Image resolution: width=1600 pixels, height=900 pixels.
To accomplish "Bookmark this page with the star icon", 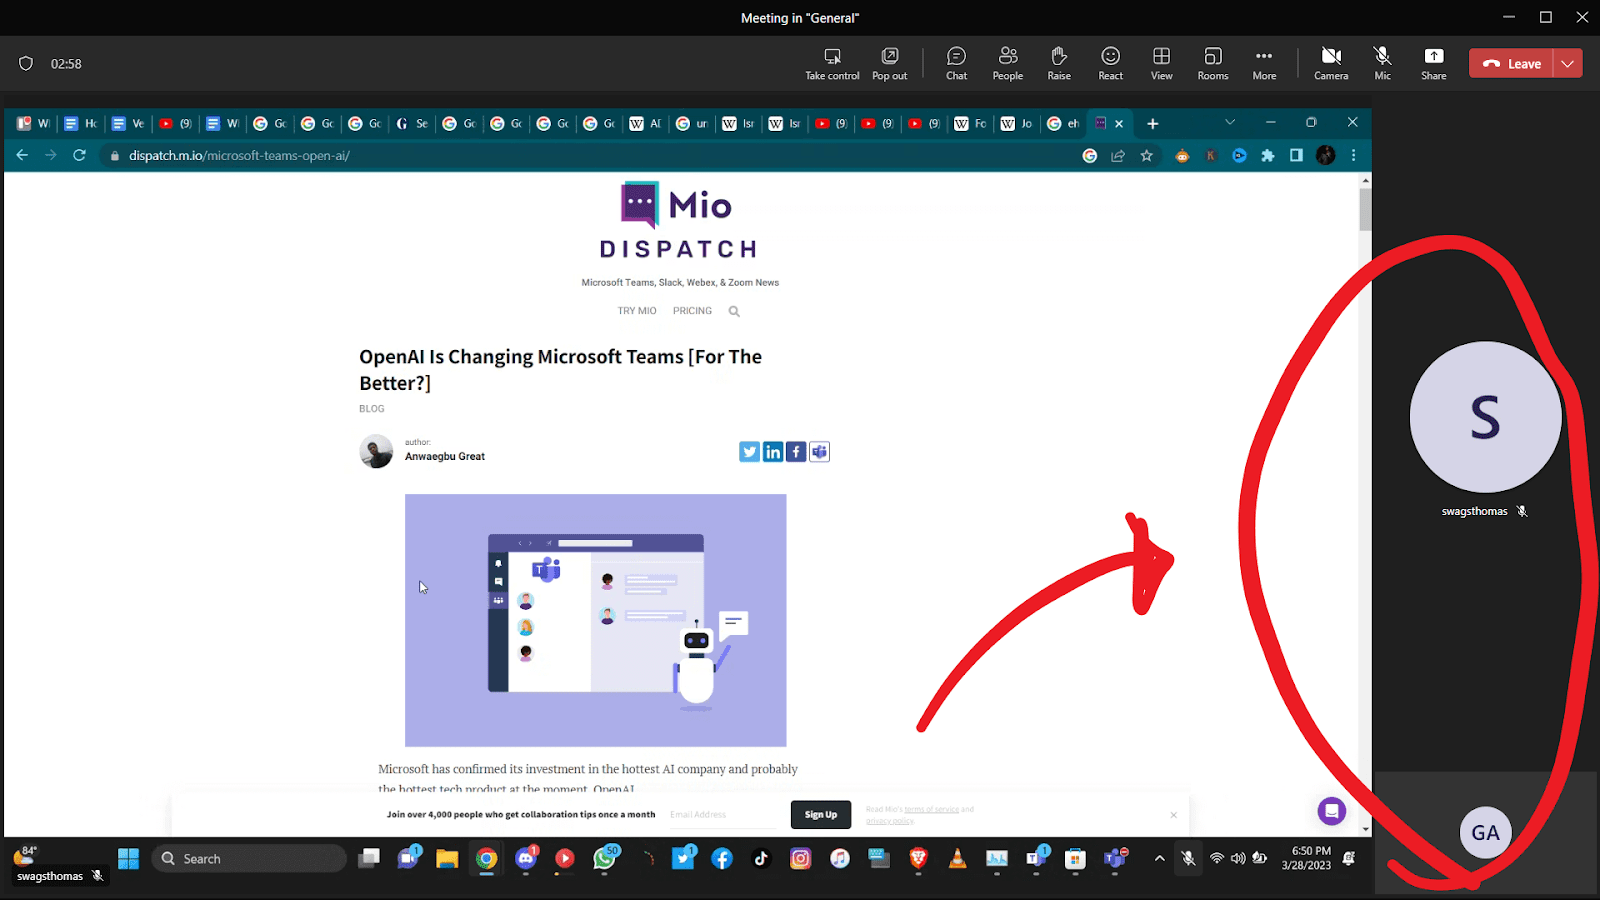I will click(x=1147, y=155).
